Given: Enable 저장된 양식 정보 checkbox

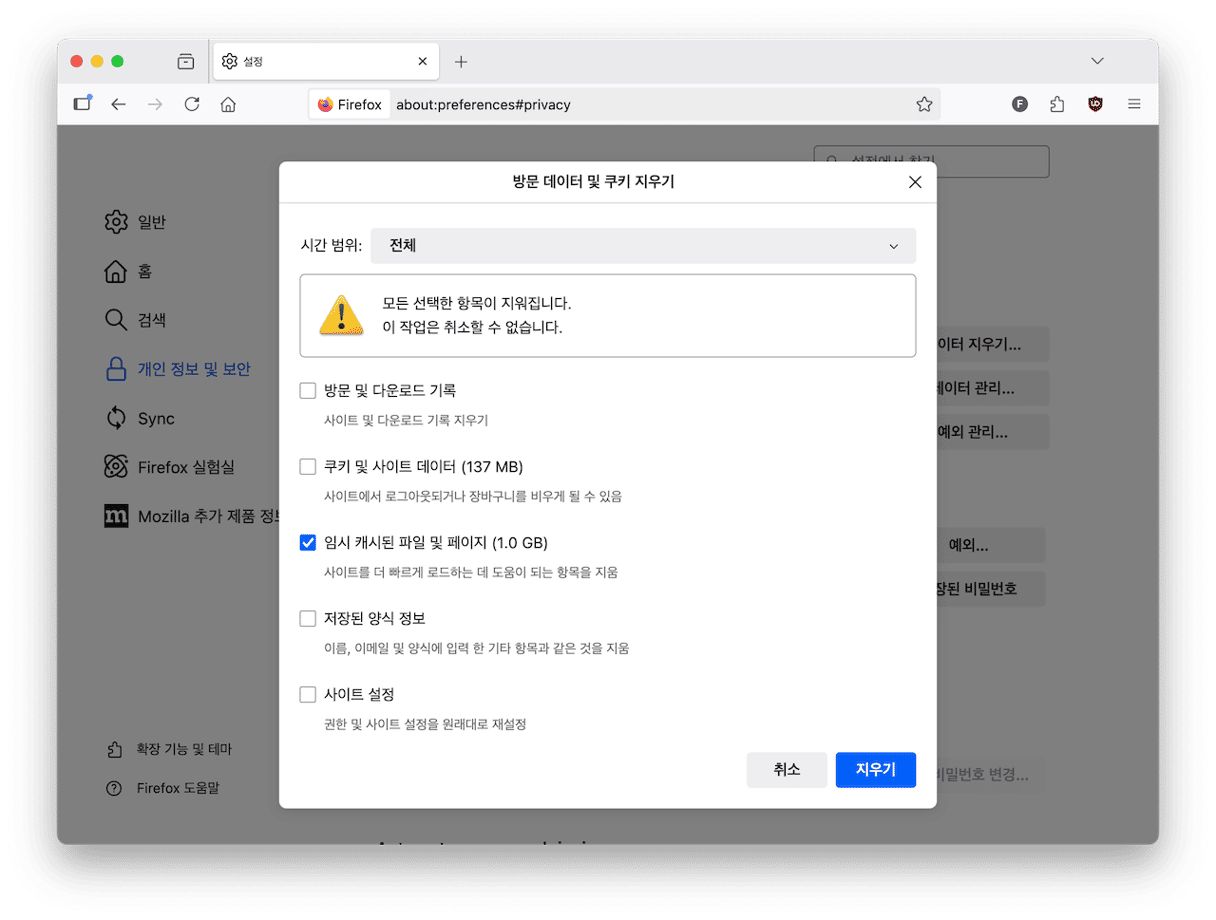Looking at the screenshot, I should [308, 618].
